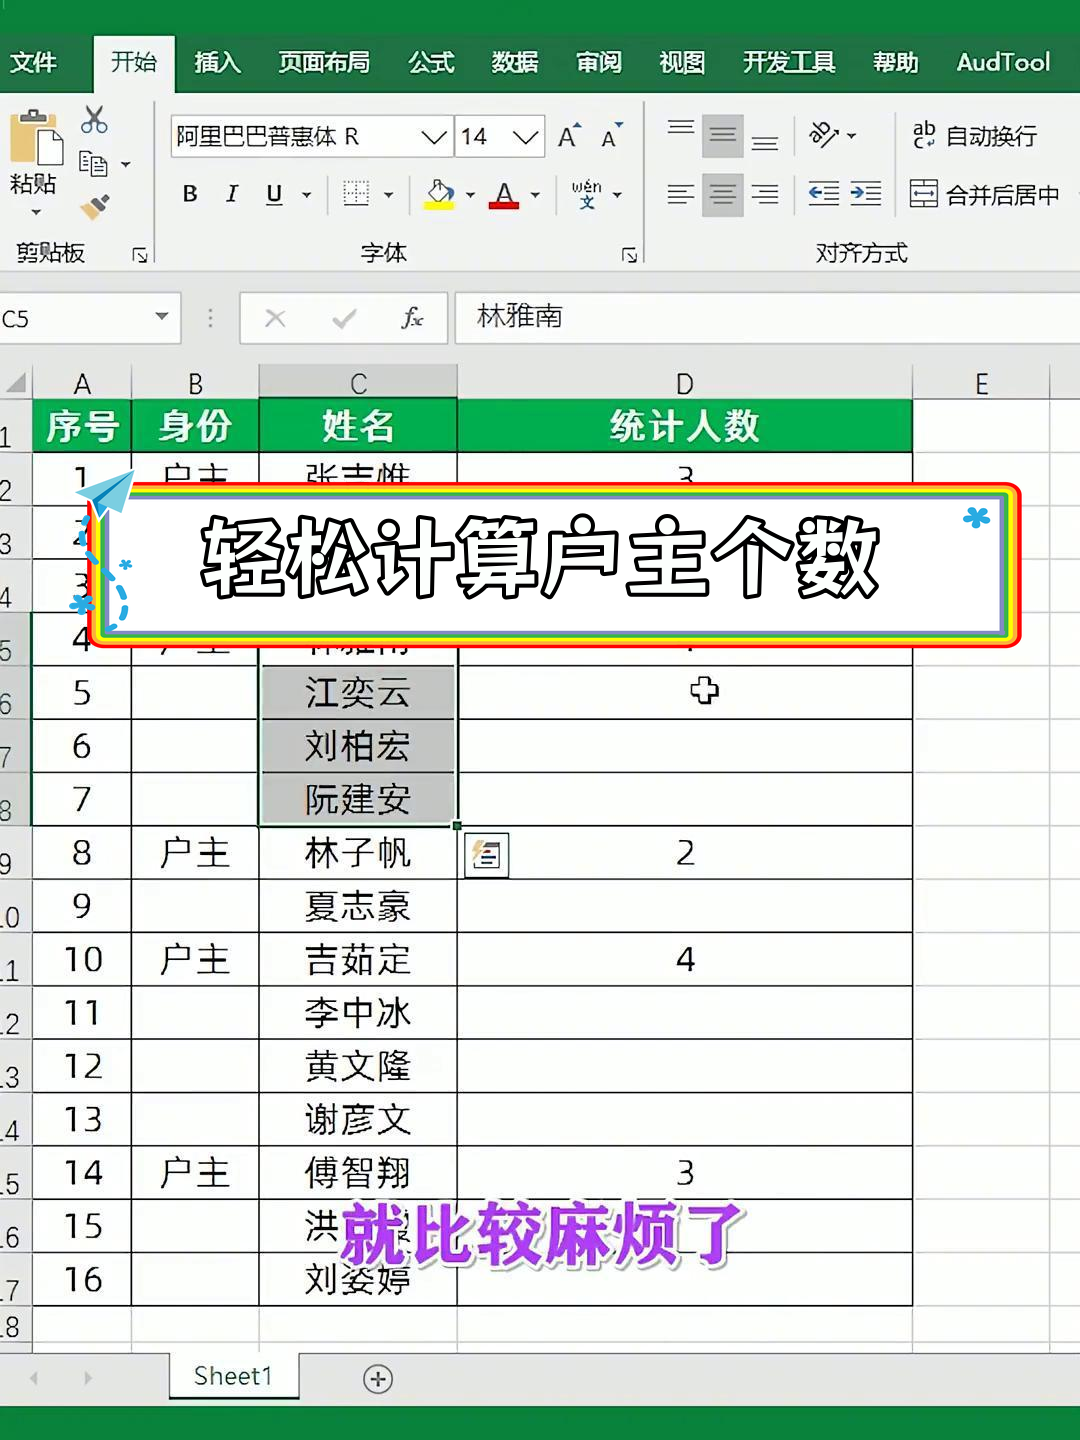Toggle Bold formatting
The image size is (1080, 1440).
coord(190,194)
